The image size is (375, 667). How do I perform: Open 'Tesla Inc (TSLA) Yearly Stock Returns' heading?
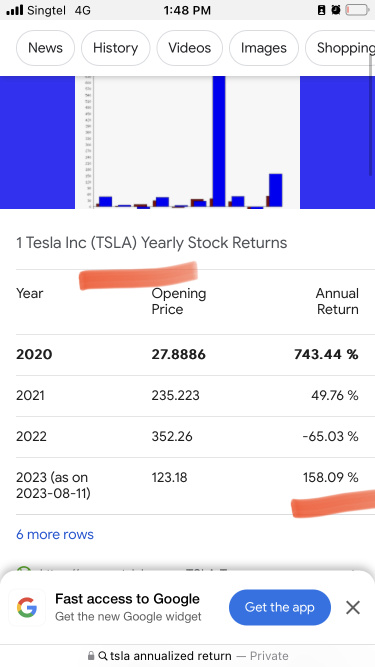click(x=151, y=243)
